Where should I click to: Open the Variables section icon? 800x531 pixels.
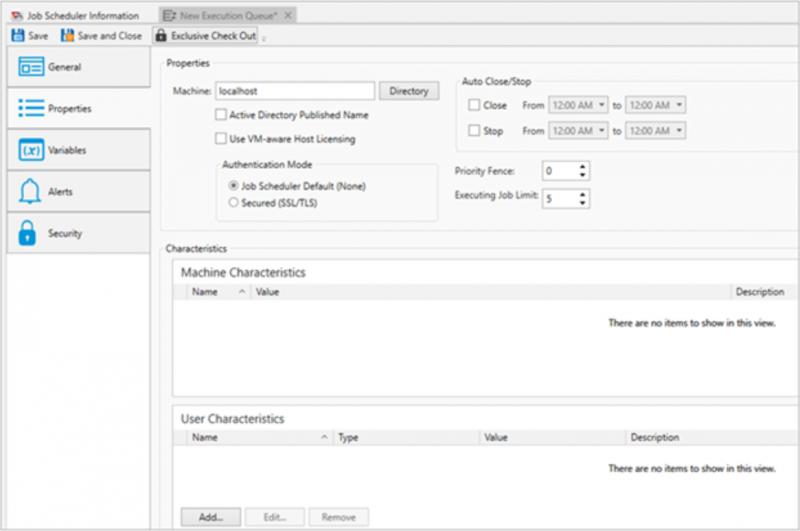32,150
